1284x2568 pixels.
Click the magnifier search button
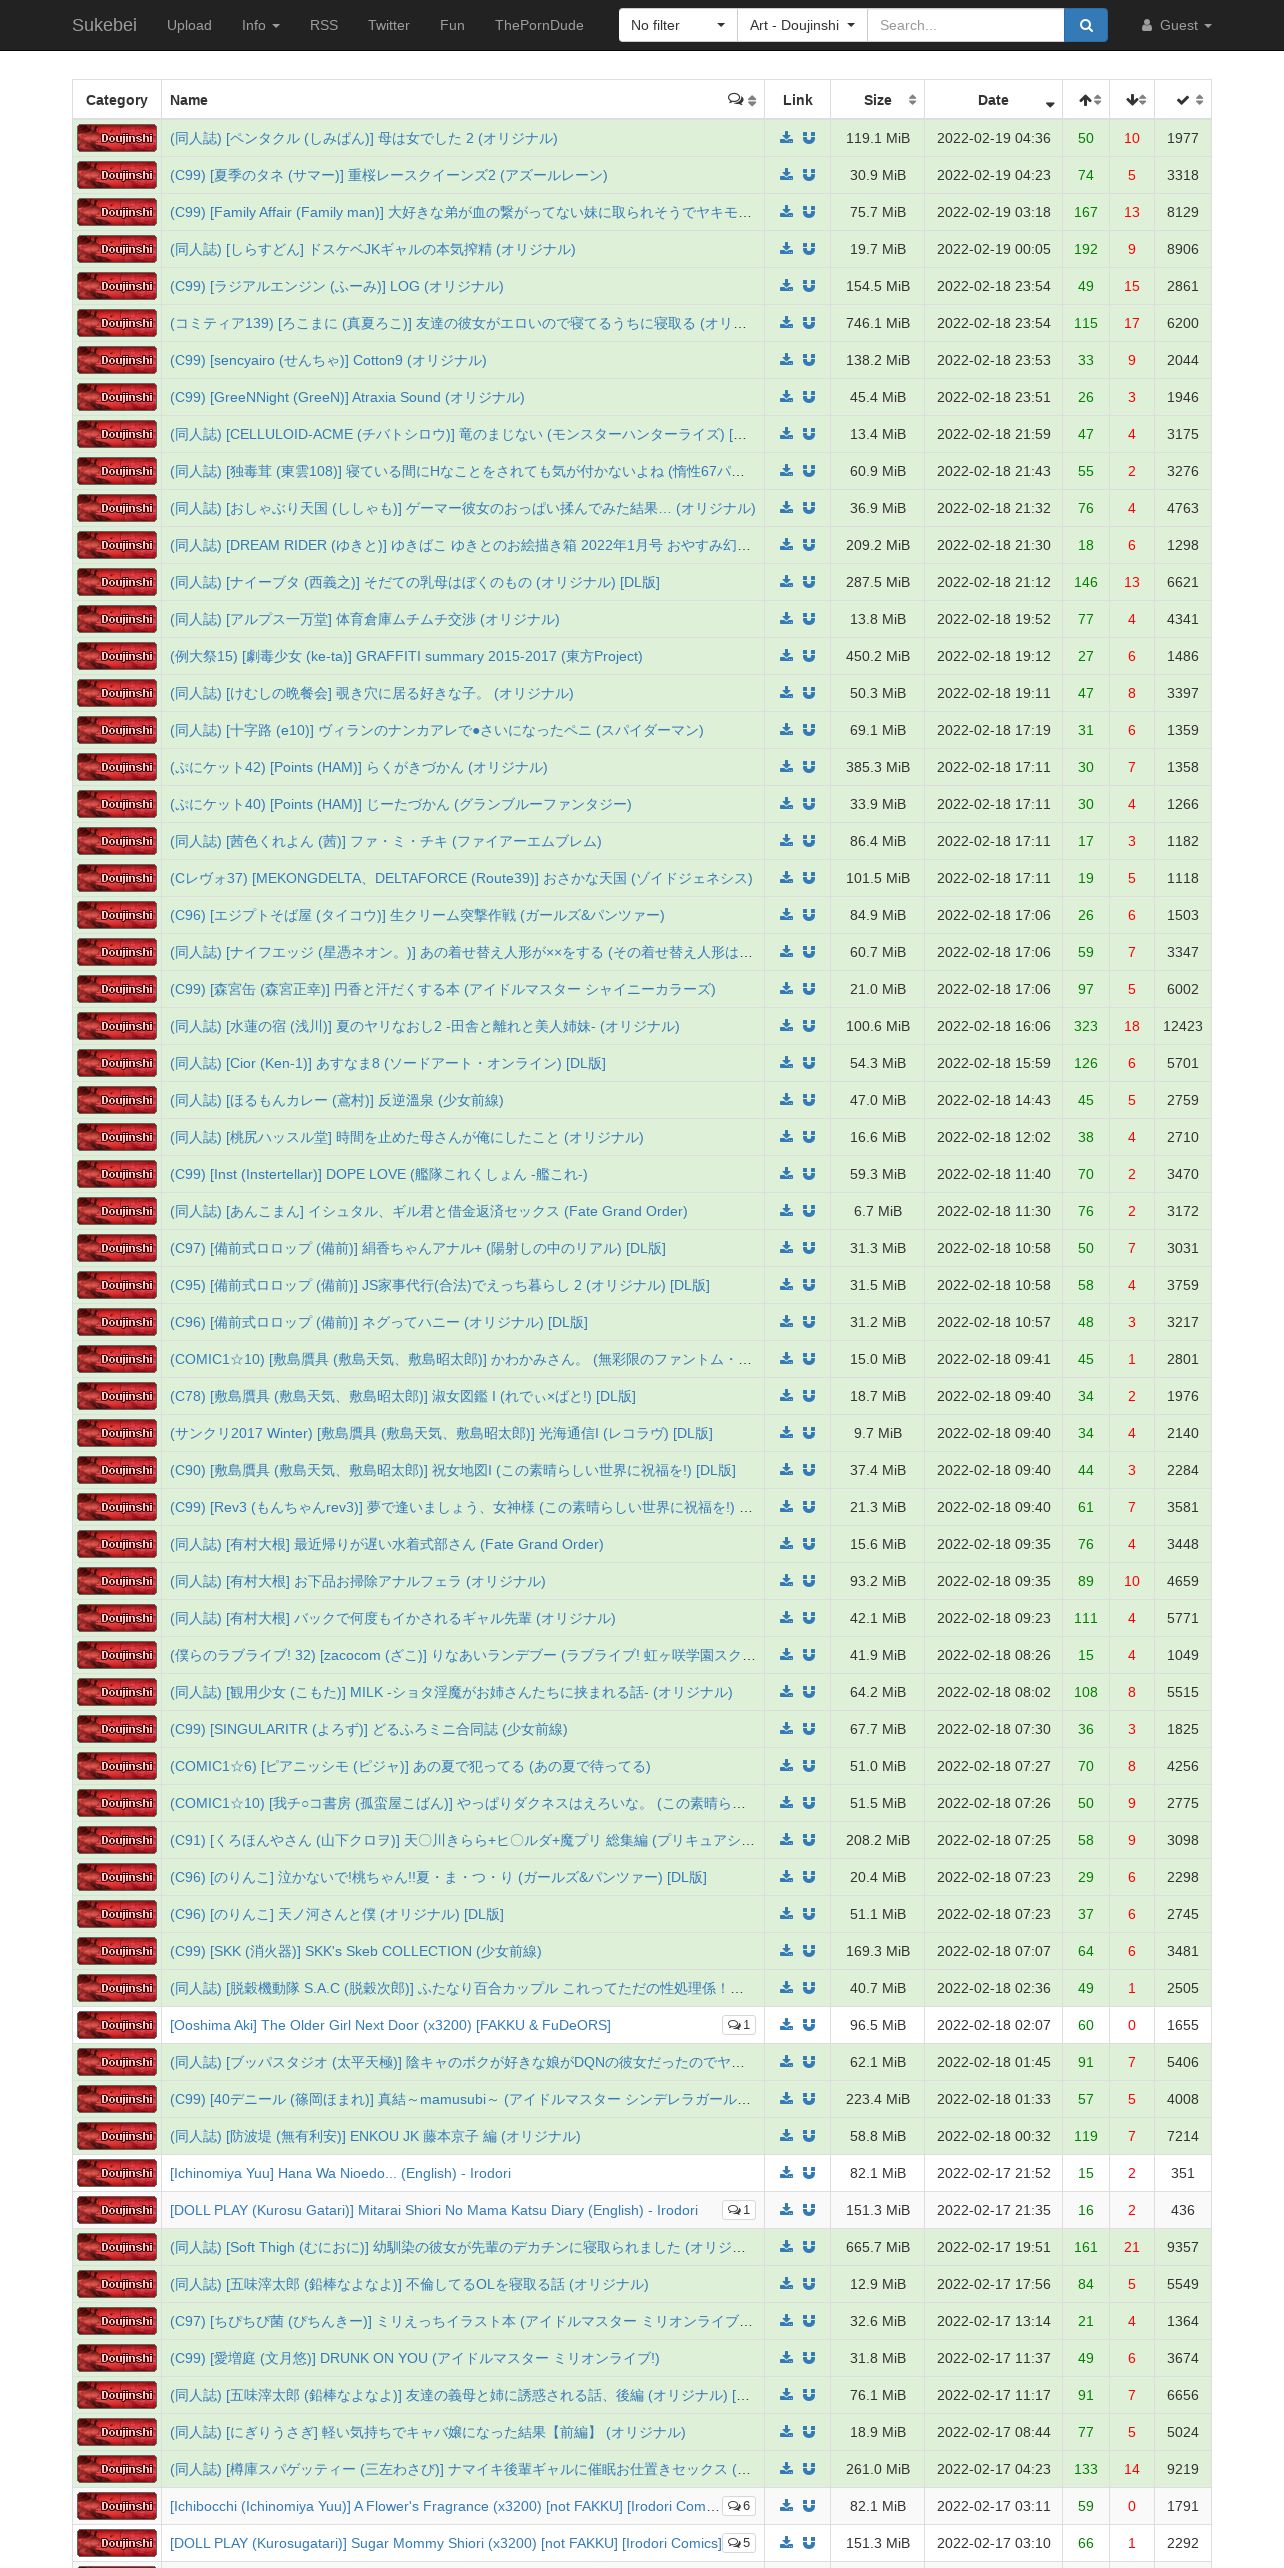pyautogui.click(x=1086, y=25)
